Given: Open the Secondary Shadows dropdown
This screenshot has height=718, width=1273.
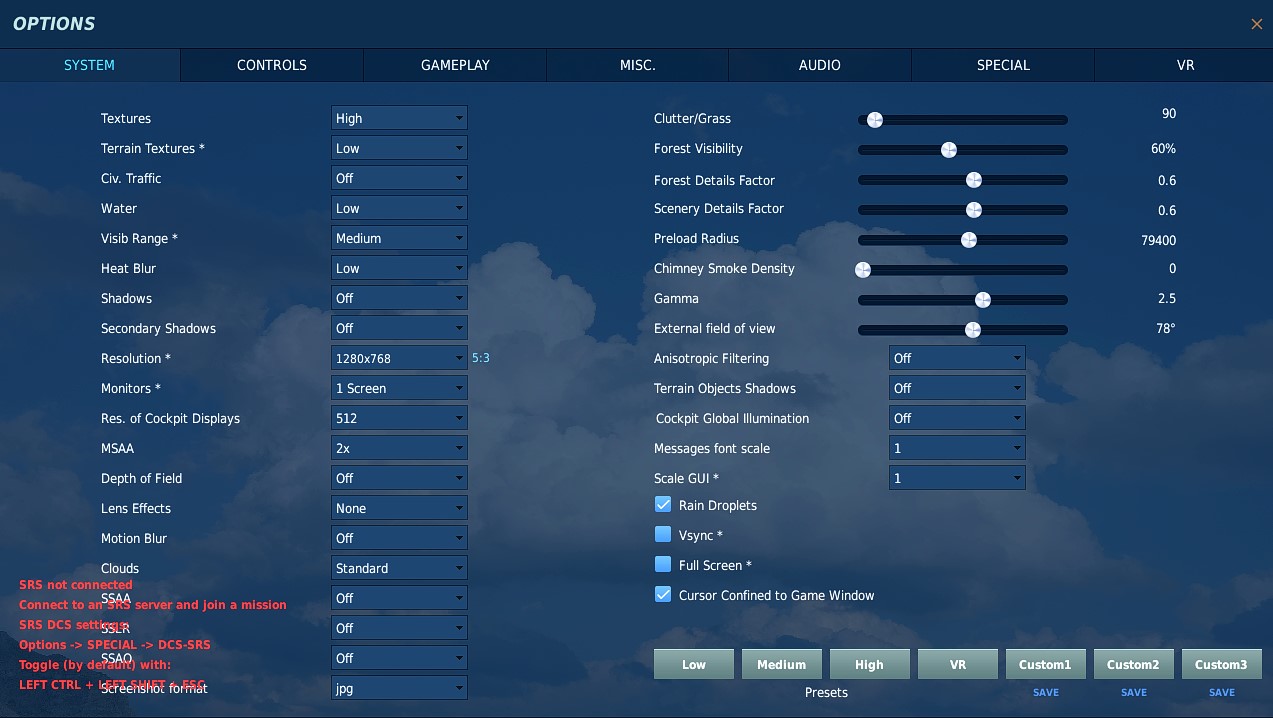Looking at the screenshot, I should [399, 328].
